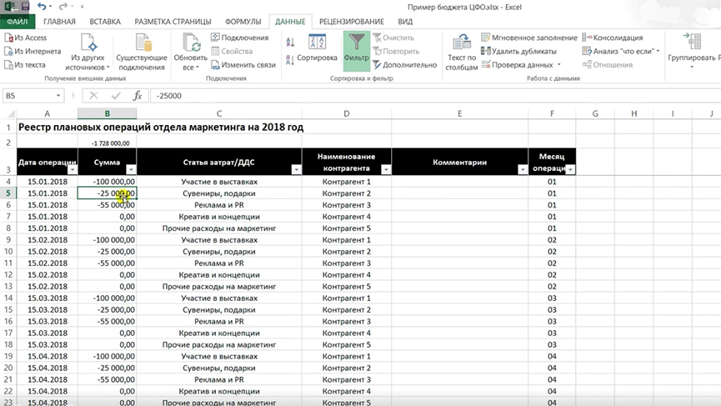
Task: Click Remove duplicates (Удалить дубликаты)
Action: coord(519,51)
